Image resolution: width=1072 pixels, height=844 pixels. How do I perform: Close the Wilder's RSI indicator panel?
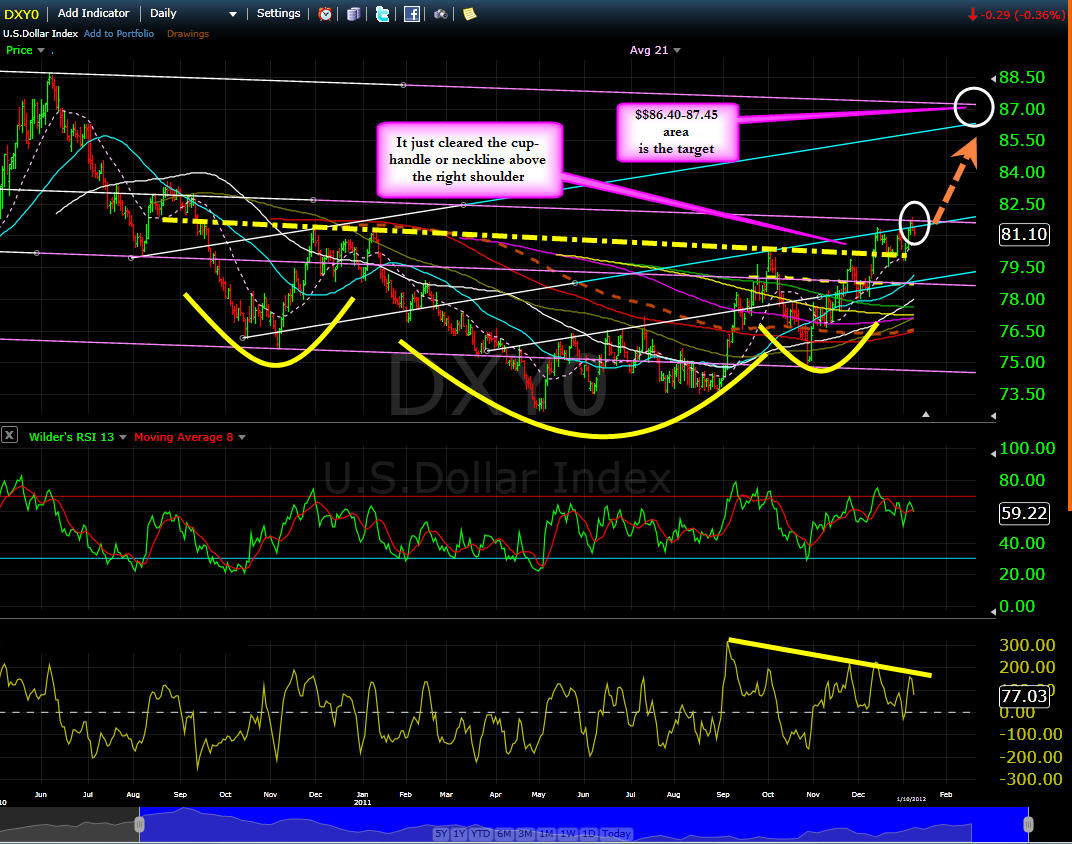click(10, 435)
